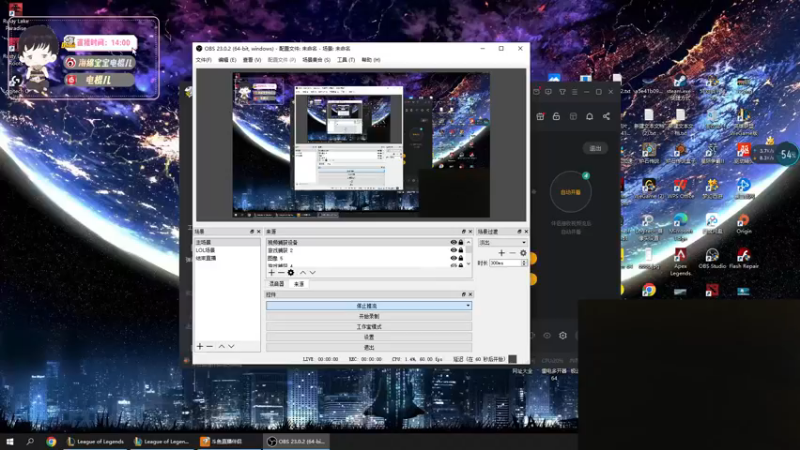This screenshot has height=450, width=800.
Task: Open the Apex Legends desktop shortcut
Action: pyautogui.click(x=680, y=262)
